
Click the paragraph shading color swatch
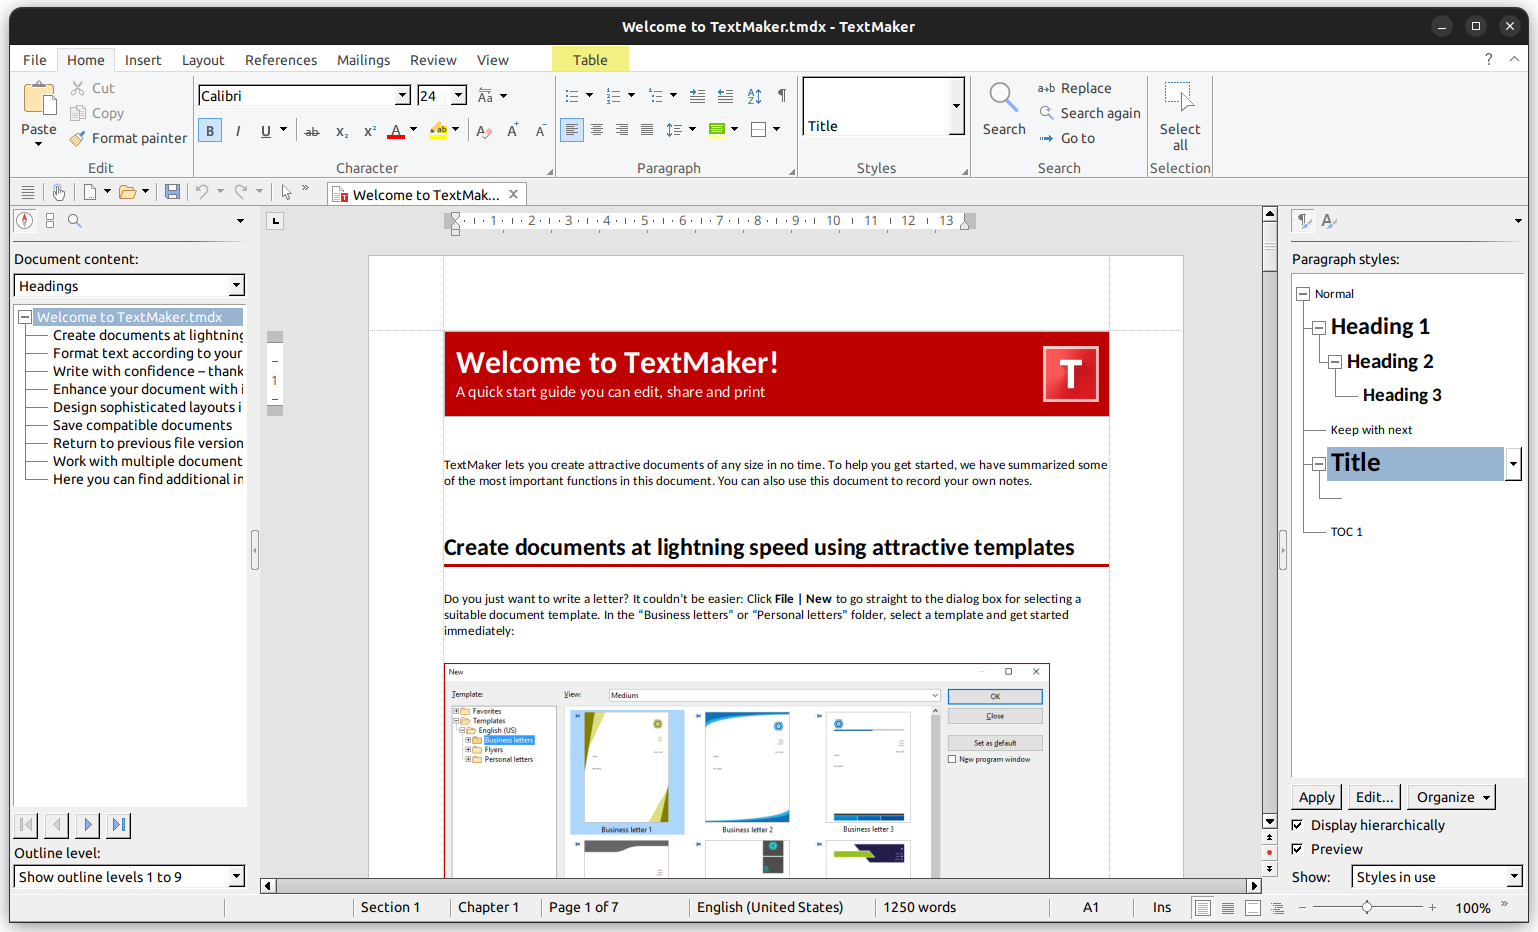[716, 130]
